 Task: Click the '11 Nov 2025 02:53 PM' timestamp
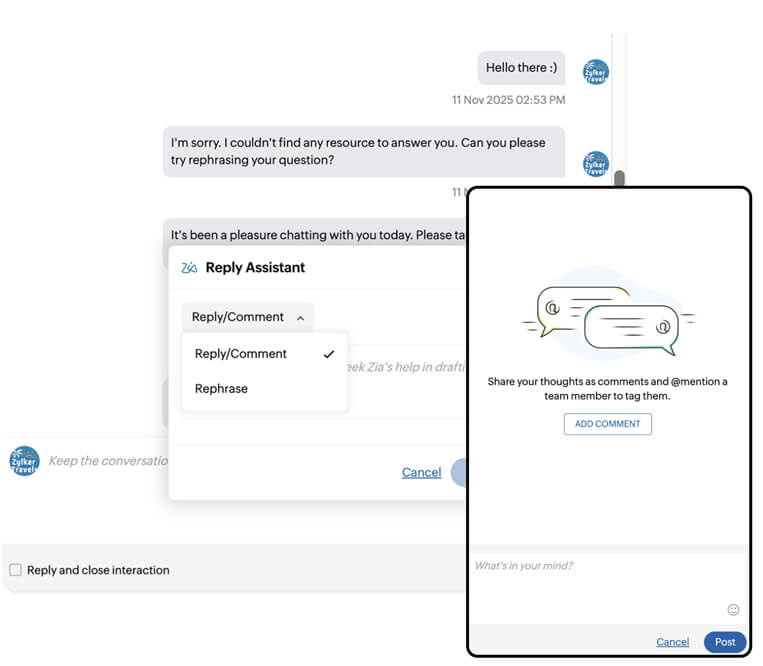coord(509,100)
